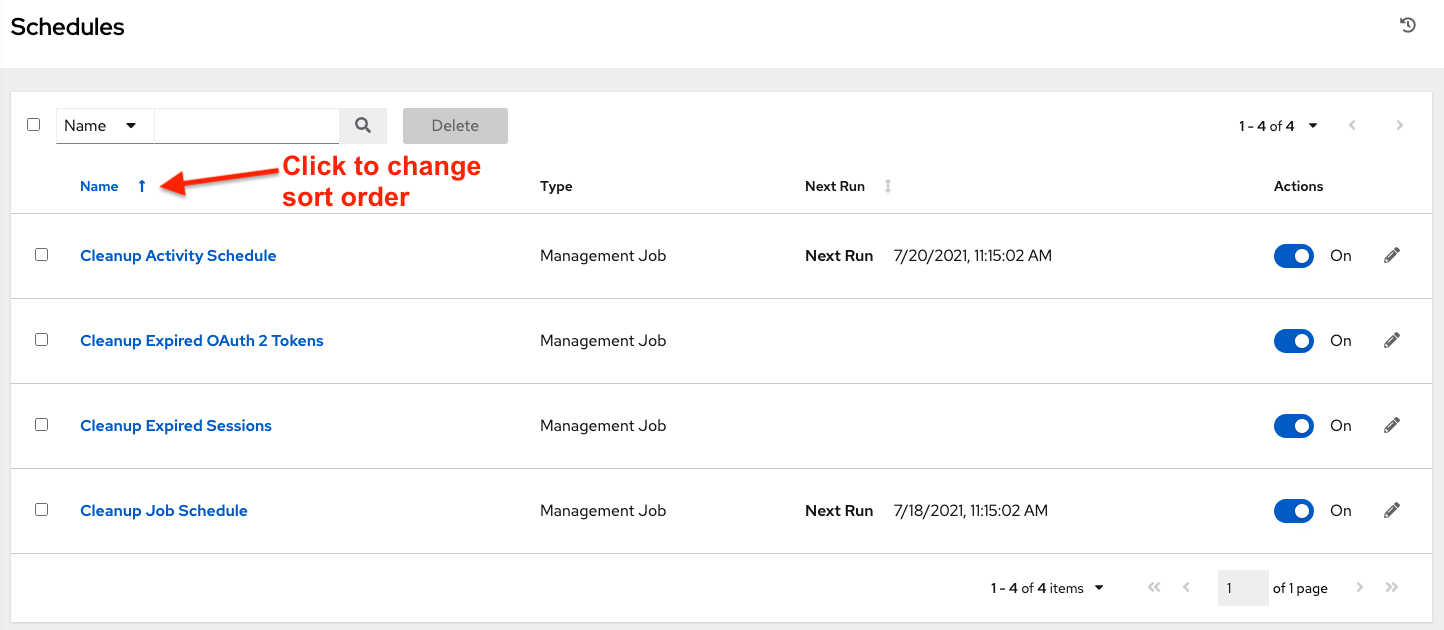The image size is (1444, 630).
Task: Edit the Cleanup Job Schedule entry
Action: 1391,511
